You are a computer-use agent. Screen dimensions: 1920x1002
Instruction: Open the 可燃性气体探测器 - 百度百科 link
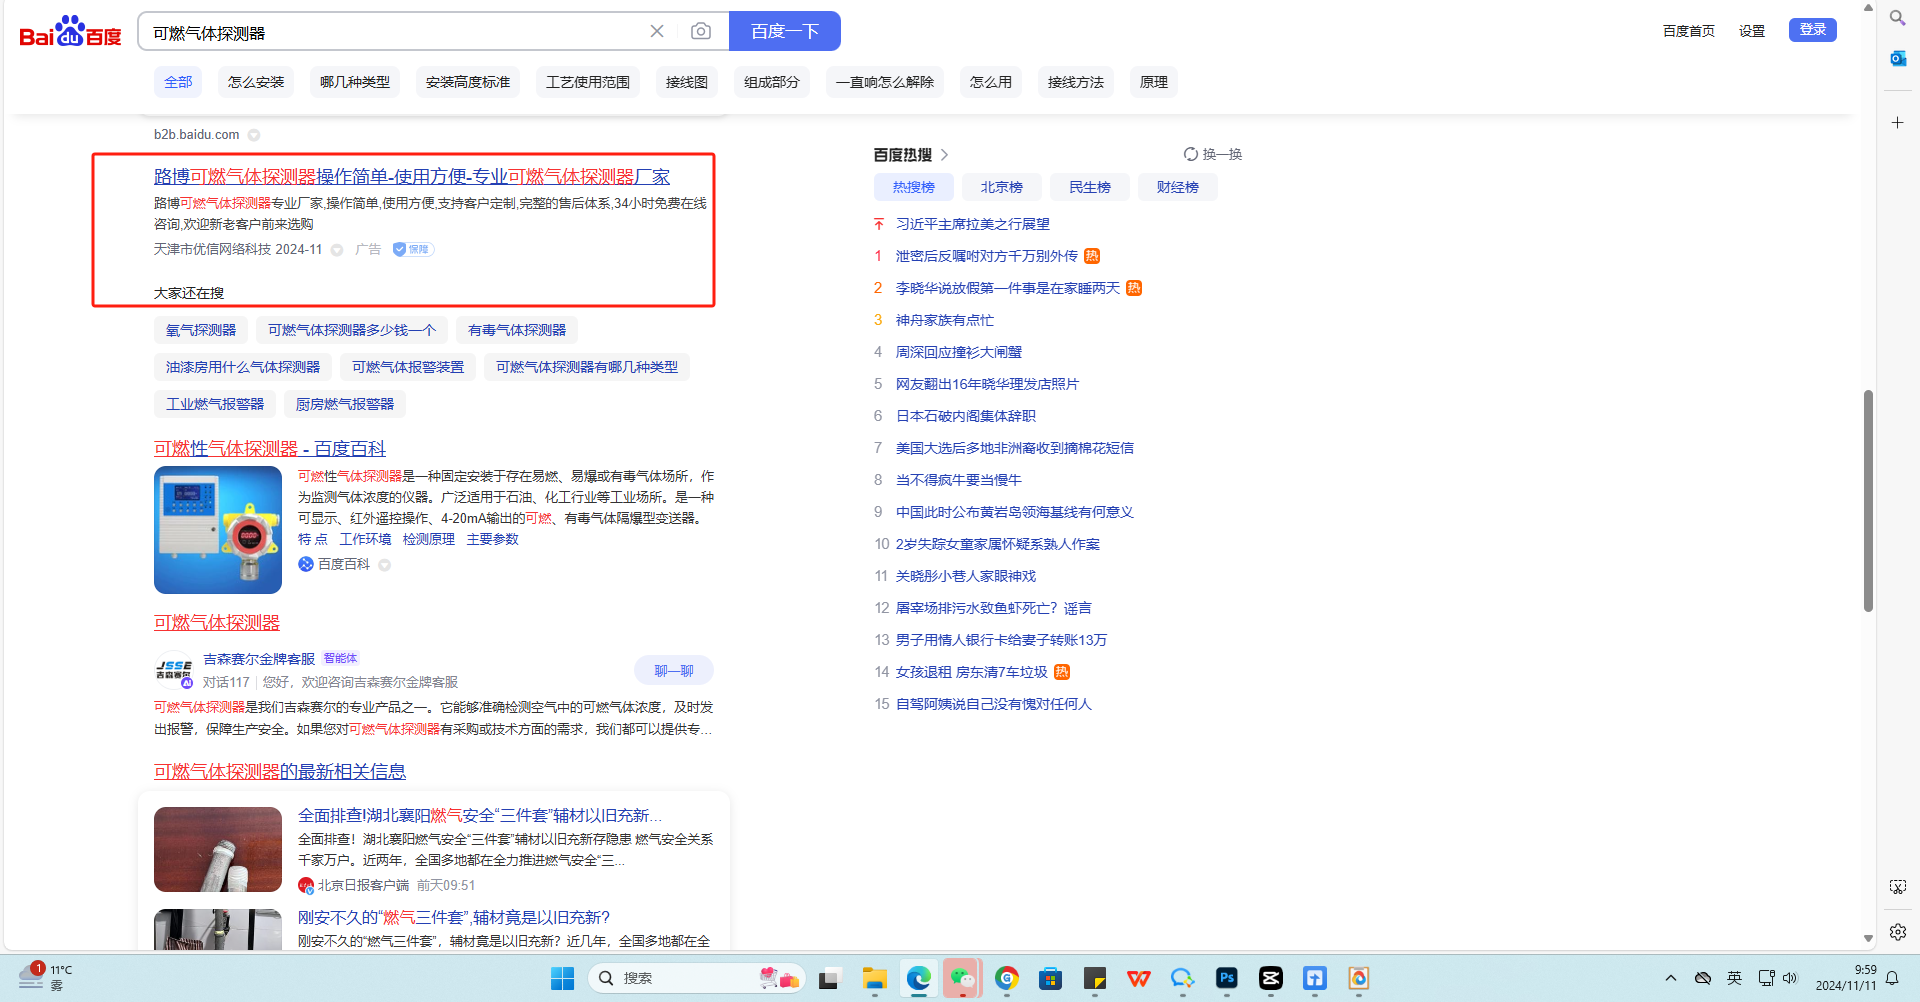pyautogui.click(x=269, y=449)
